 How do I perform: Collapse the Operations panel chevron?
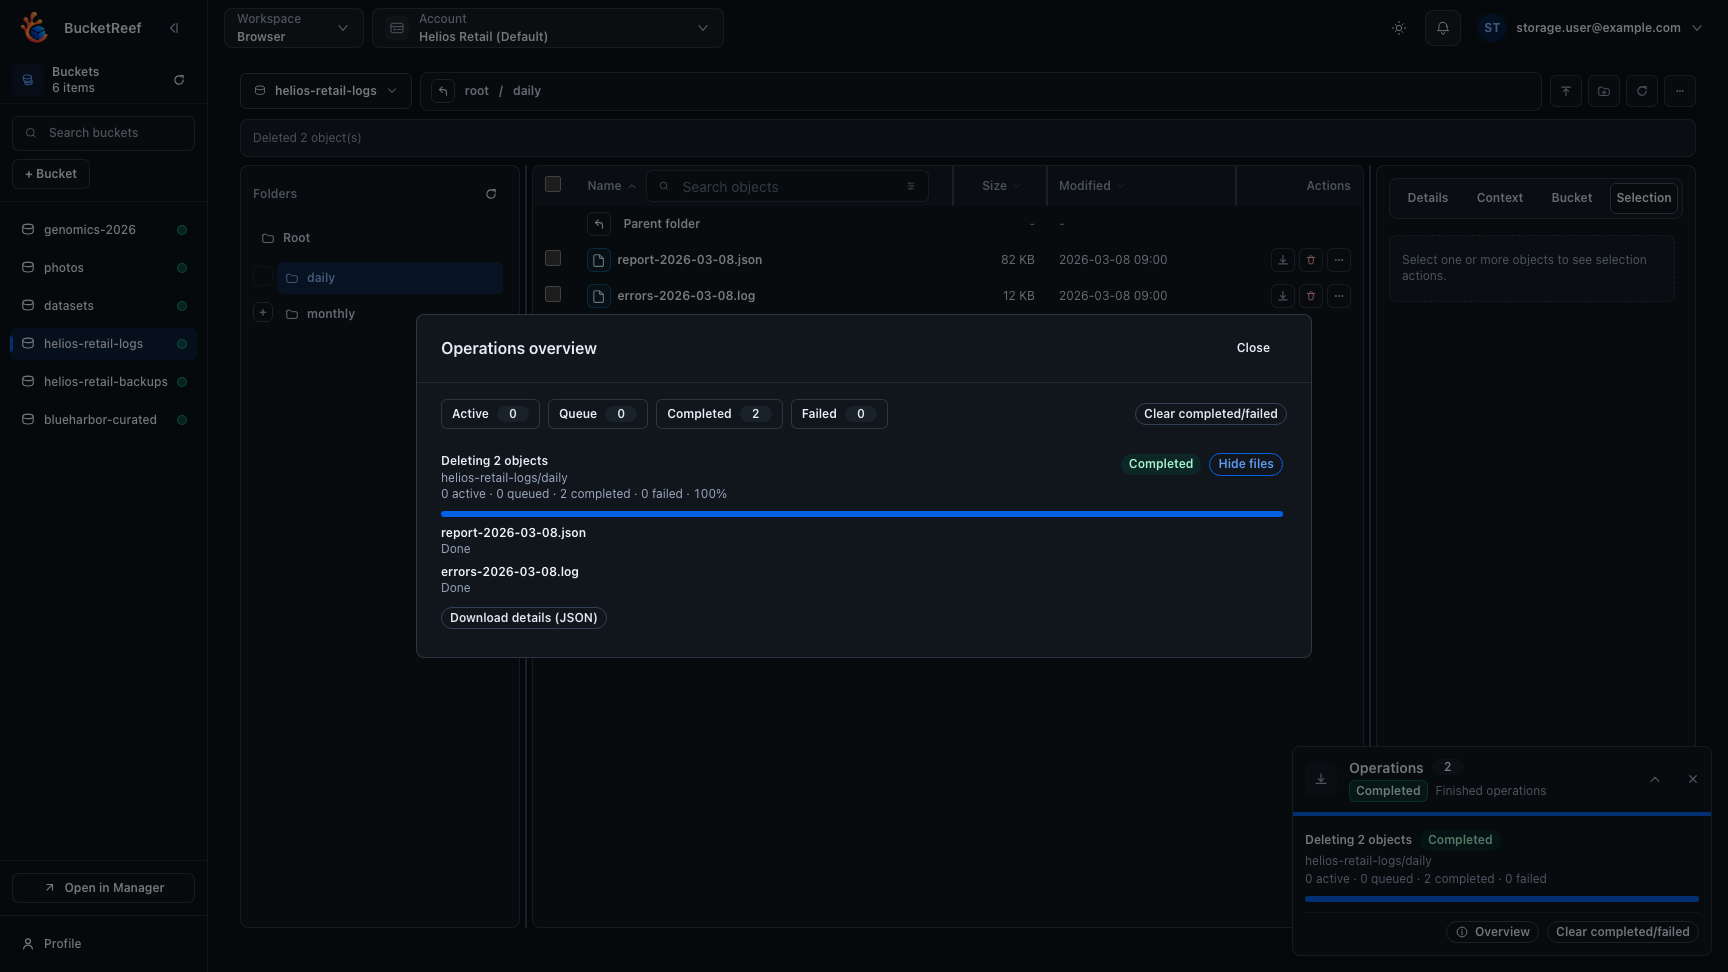click(1655, 779)
